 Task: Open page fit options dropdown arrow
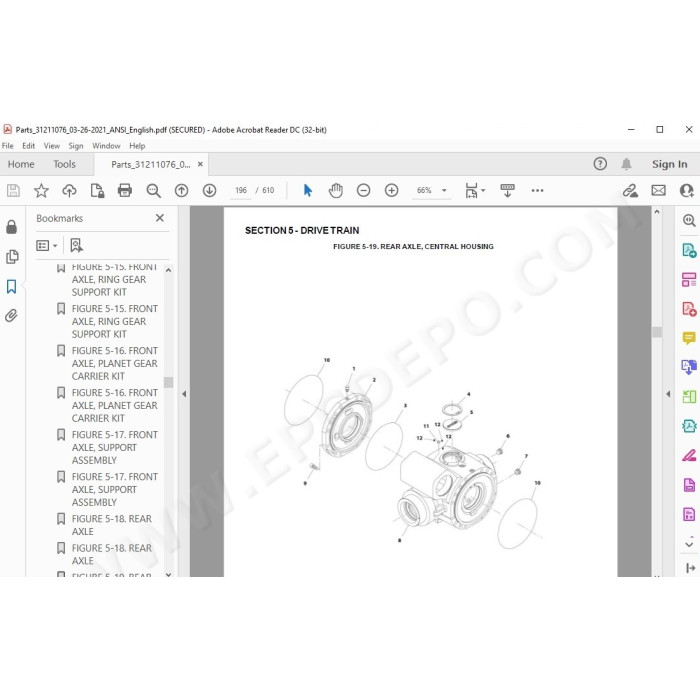point(483,191)
